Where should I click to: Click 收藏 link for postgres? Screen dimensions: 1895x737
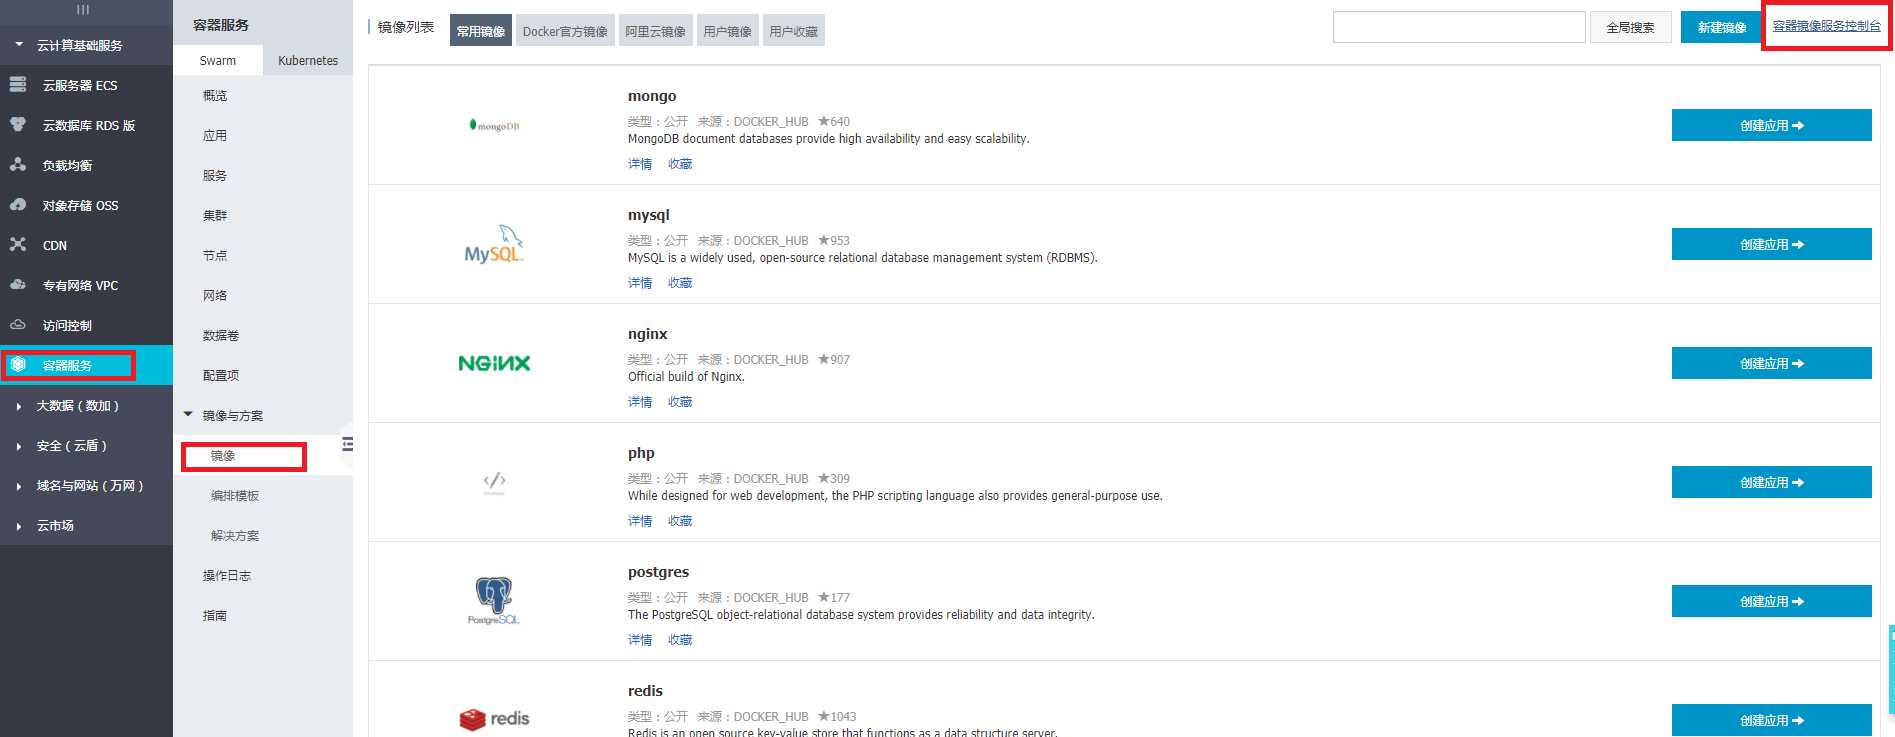coord(680,640)
